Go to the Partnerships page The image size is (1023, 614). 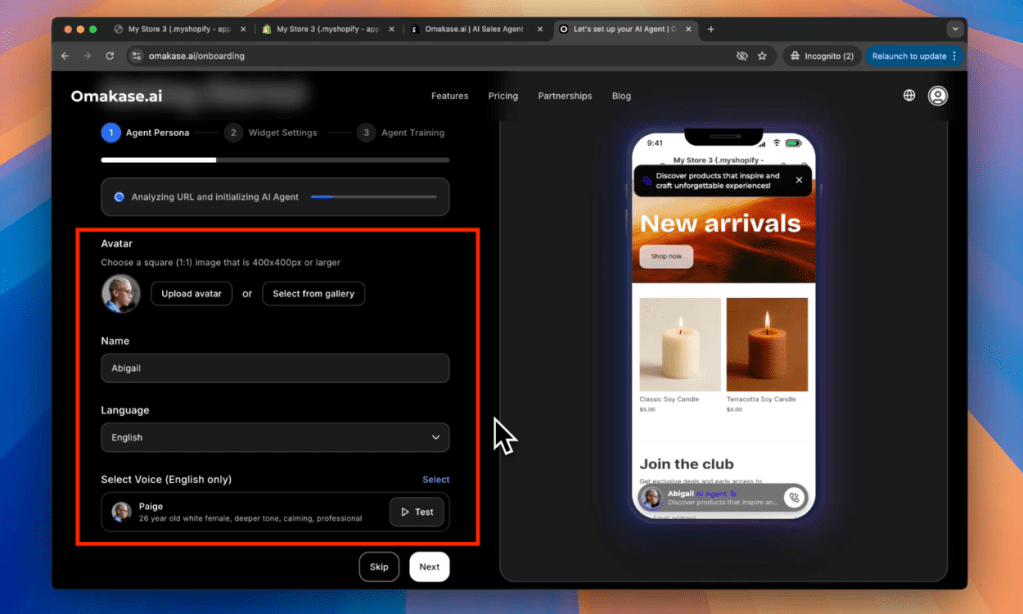[x=564, y=96]
